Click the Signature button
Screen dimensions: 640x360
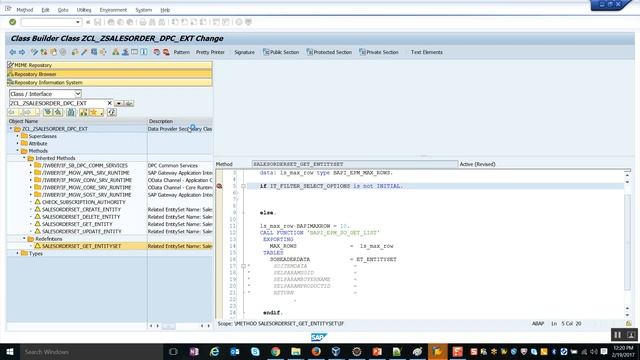[x=244, y=52]
